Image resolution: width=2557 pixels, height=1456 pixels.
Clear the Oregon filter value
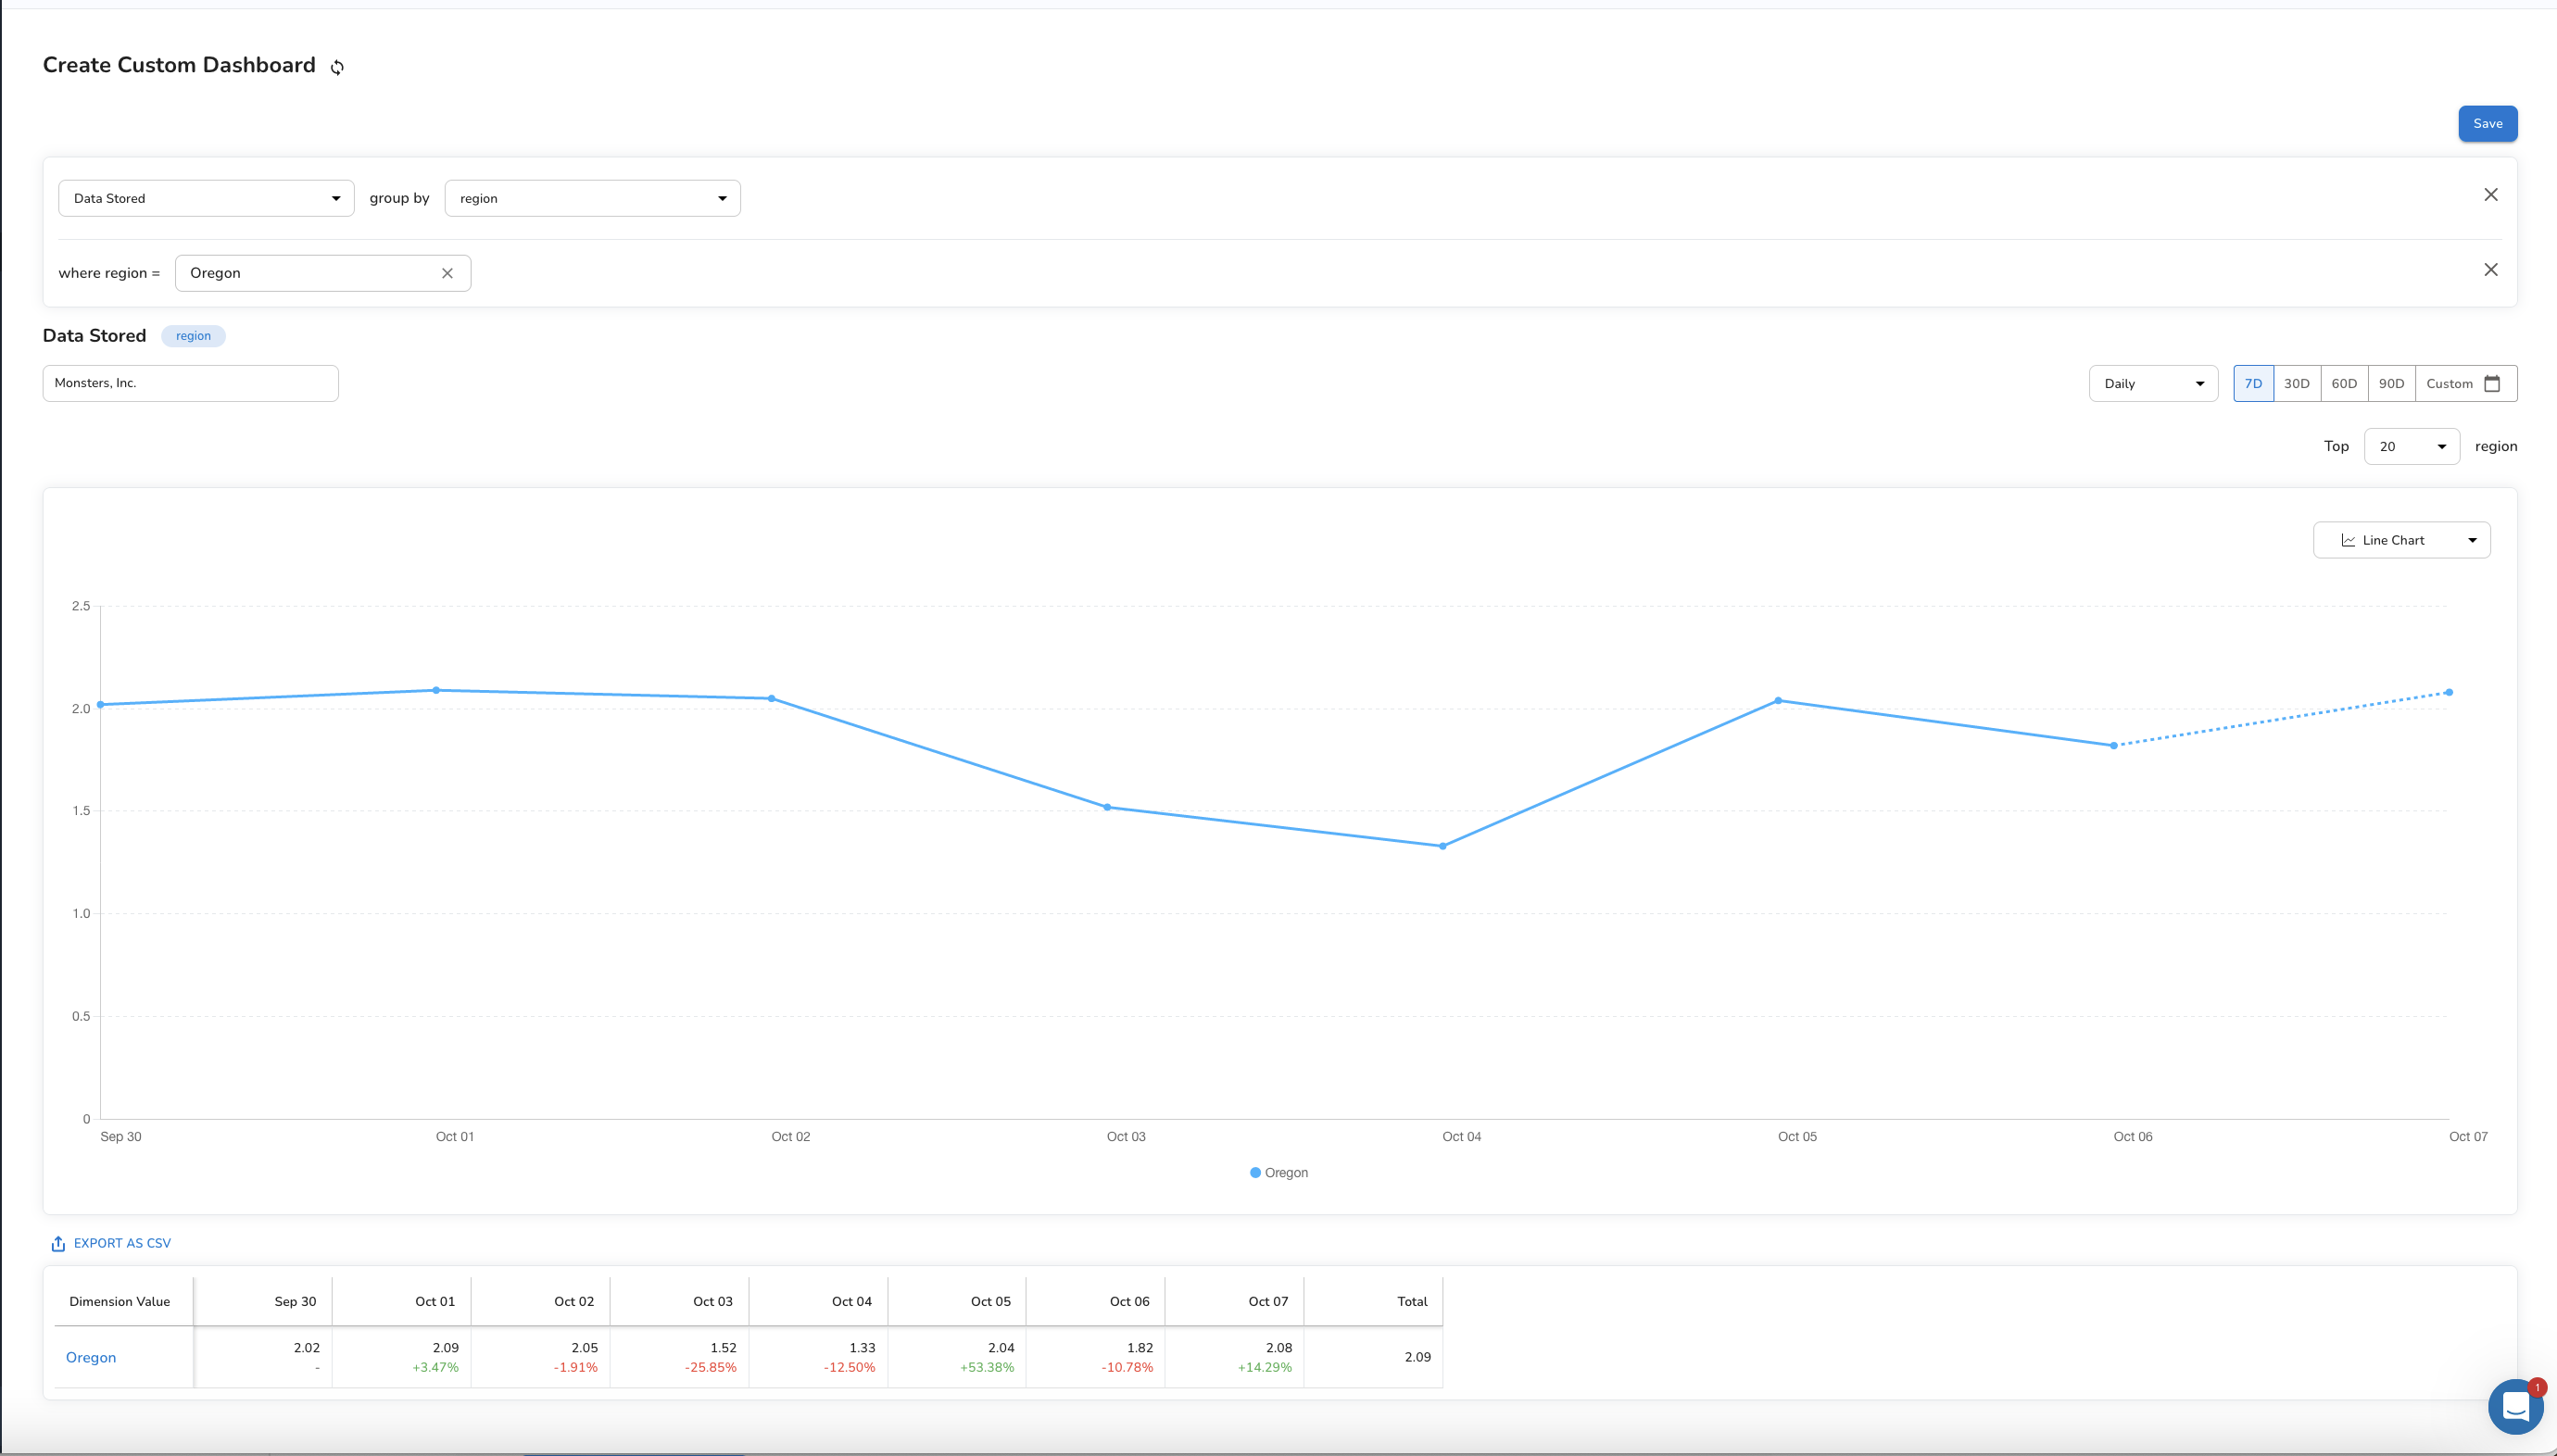(447, 273)
